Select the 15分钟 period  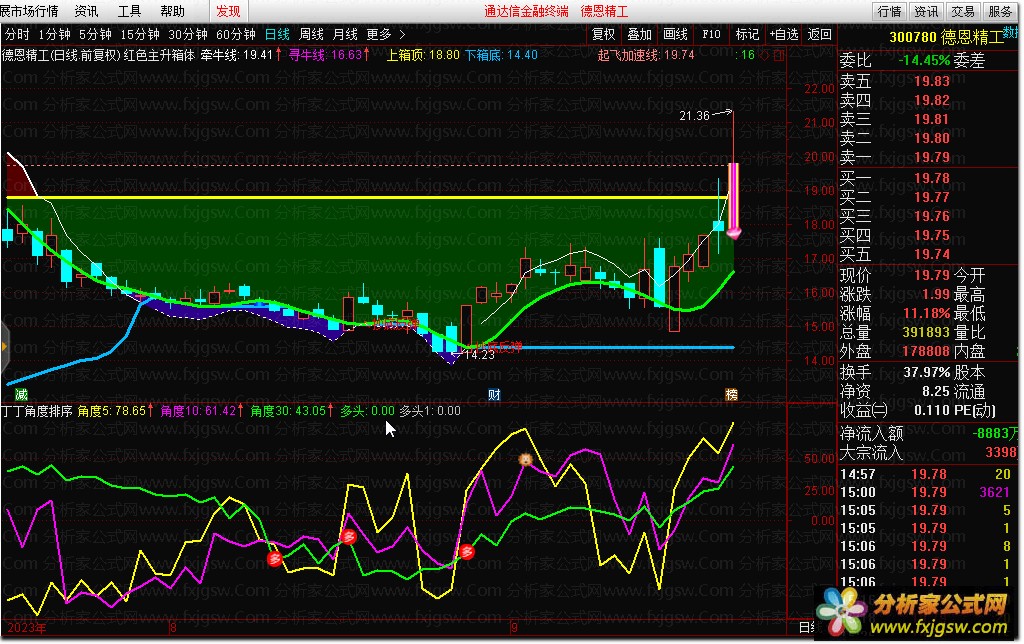click(x=140, y=35)
